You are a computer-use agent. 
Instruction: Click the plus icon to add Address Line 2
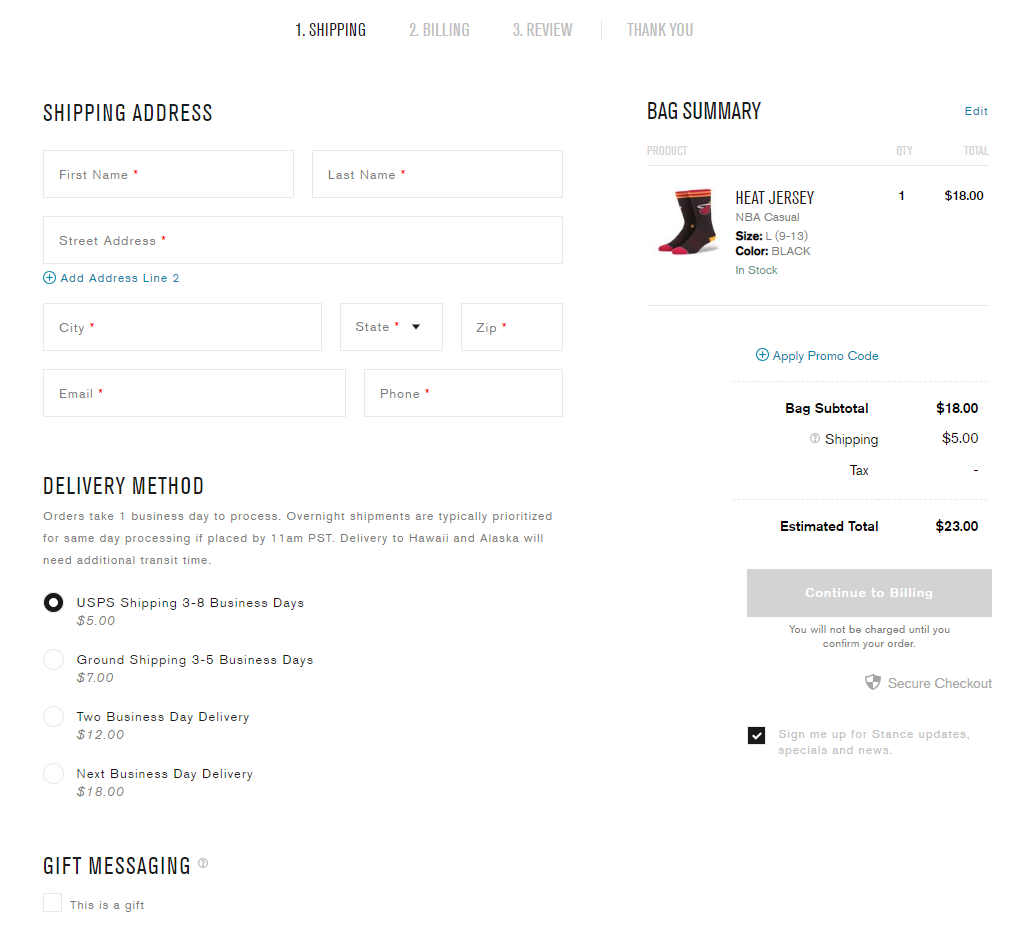49,277
